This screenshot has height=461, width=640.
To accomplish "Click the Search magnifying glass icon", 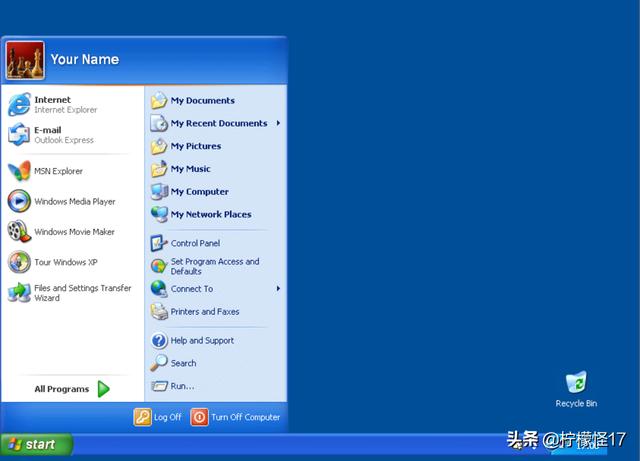I will [159, 363].
